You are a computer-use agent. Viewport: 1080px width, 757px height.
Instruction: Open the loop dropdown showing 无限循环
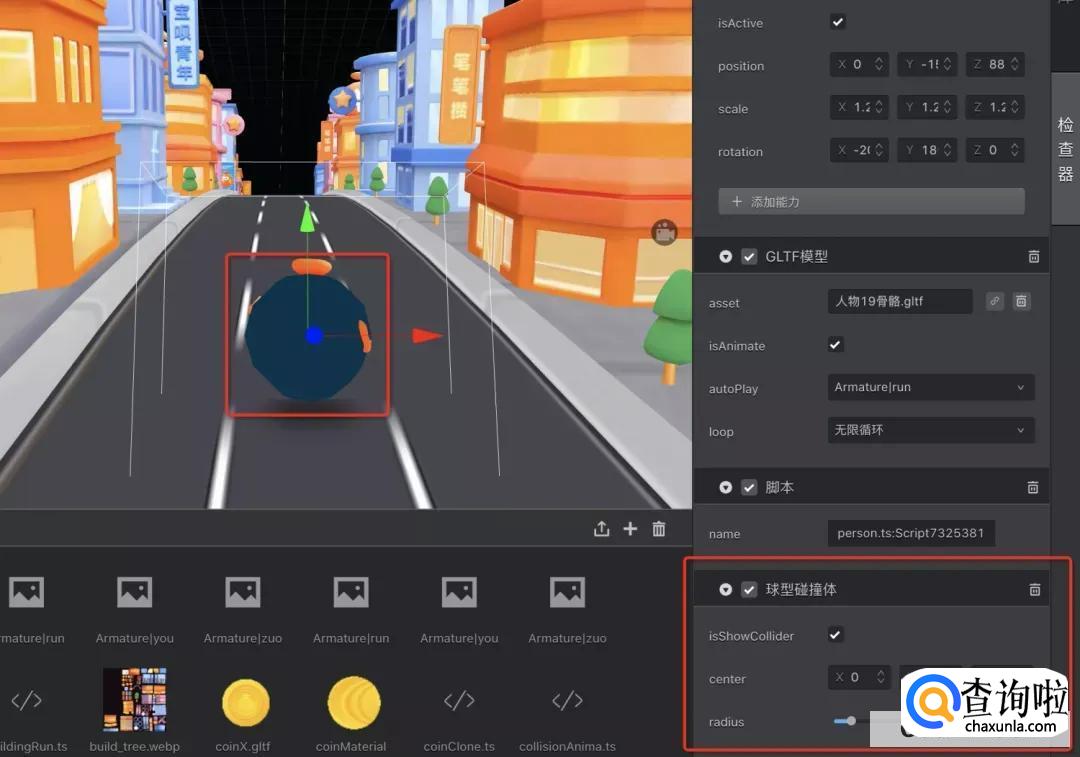pyautogui.click(x=930, y=430)
